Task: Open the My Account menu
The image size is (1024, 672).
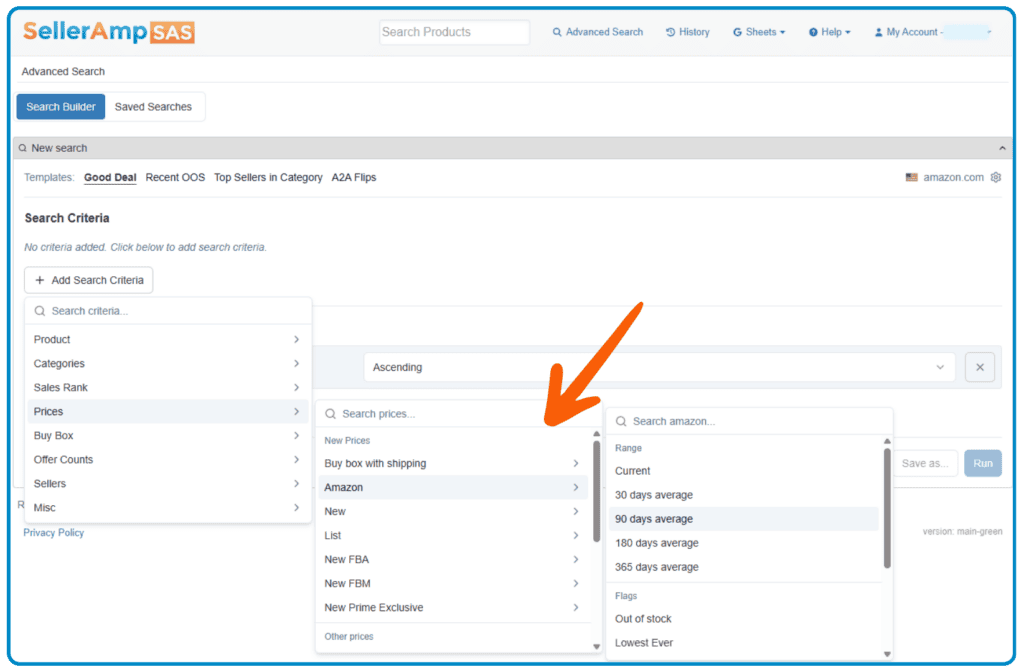Action: 933,32
